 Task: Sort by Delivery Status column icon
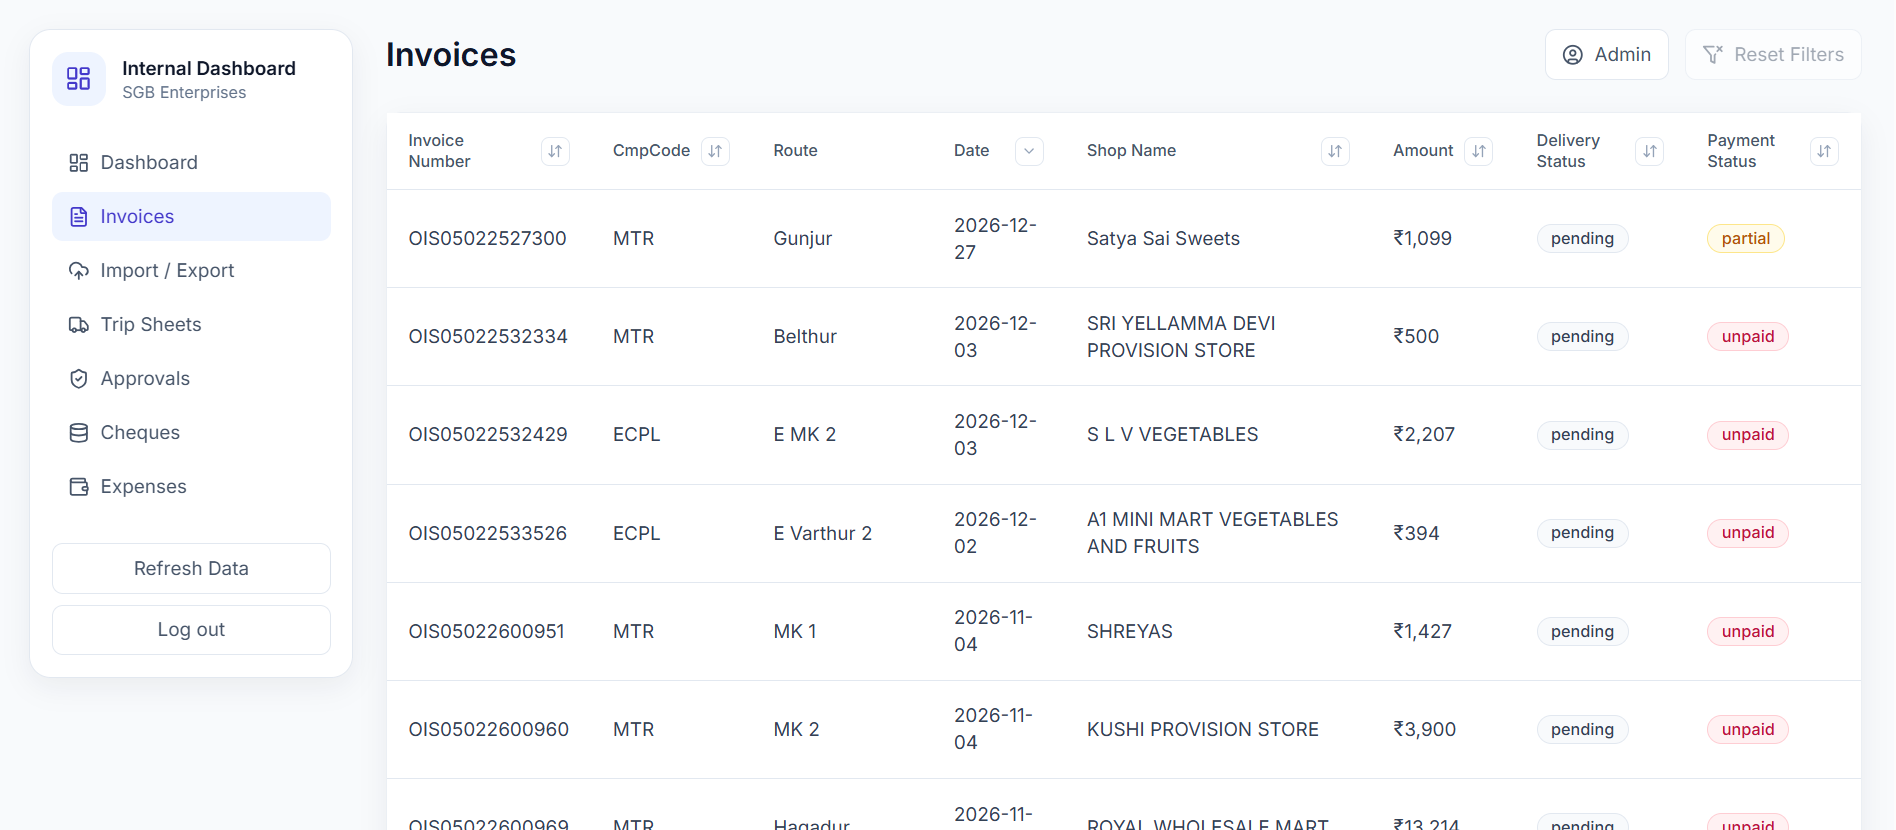1650,151
